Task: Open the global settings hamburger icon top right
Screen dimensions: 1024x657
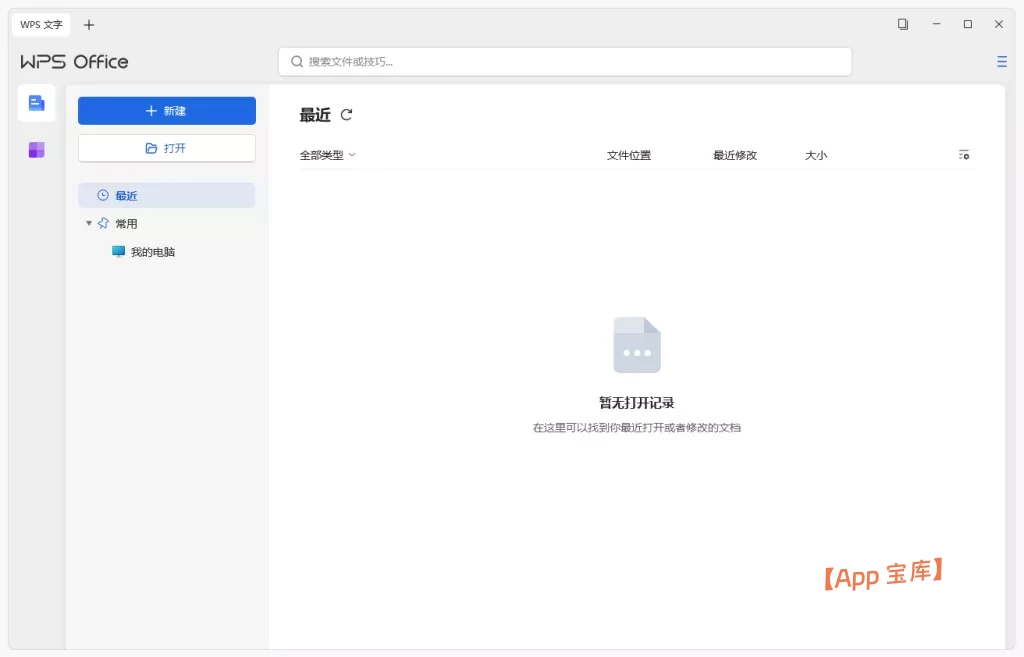Action: (x=1001, y=61)
